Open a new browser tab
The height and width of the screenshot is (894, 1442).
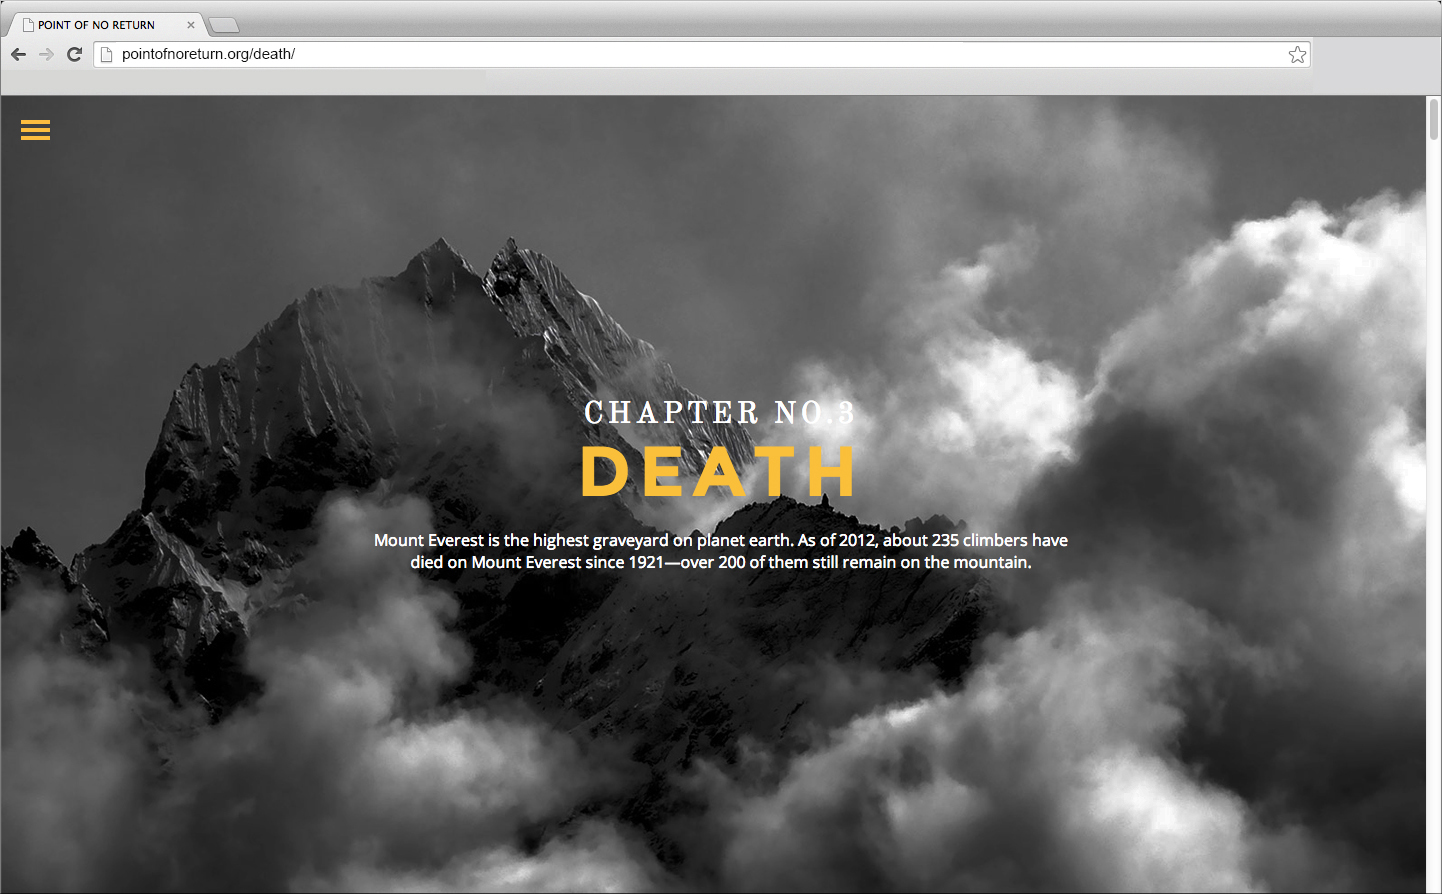coord(224,25)
